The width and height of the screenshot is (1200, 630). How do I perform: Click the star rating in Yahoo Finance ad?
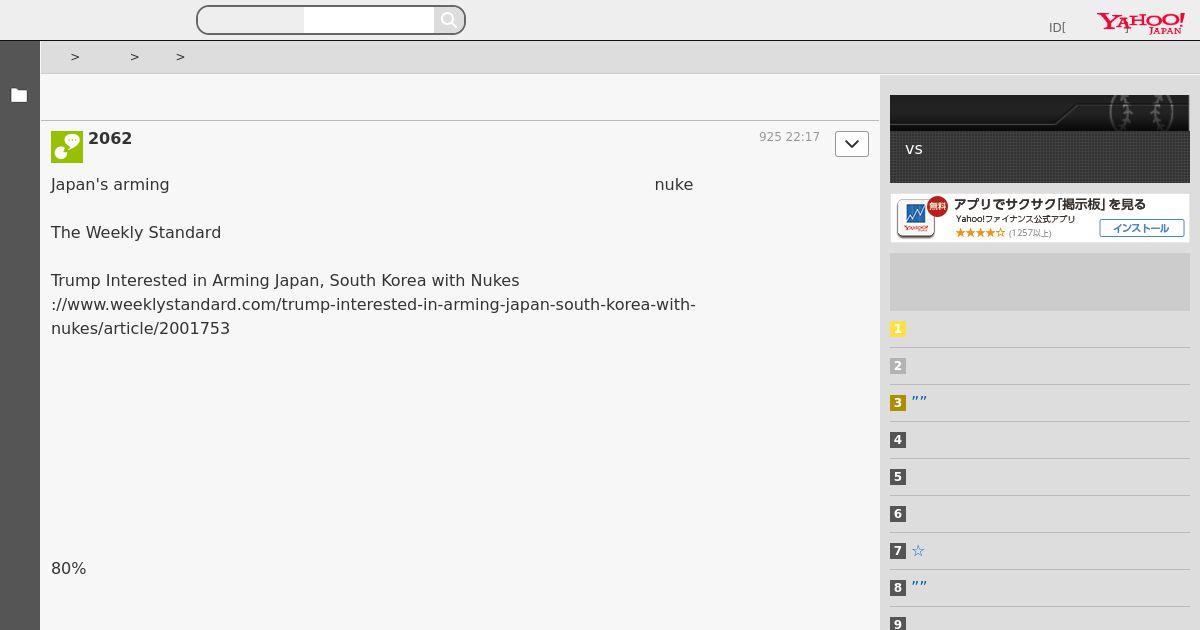click(980, 233)
